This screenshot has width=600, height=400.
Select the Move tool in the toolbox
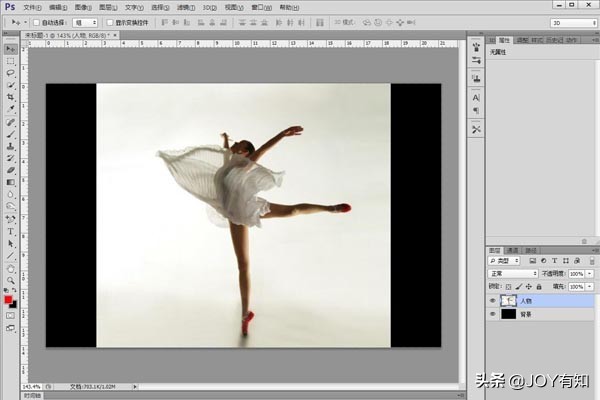[10, 48]
